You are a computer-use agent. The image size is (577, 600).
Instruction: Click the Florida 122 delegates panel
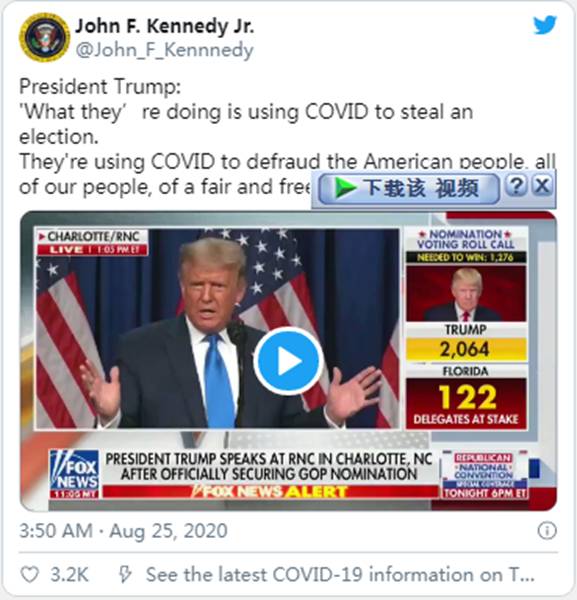click(x=466, y=398)
